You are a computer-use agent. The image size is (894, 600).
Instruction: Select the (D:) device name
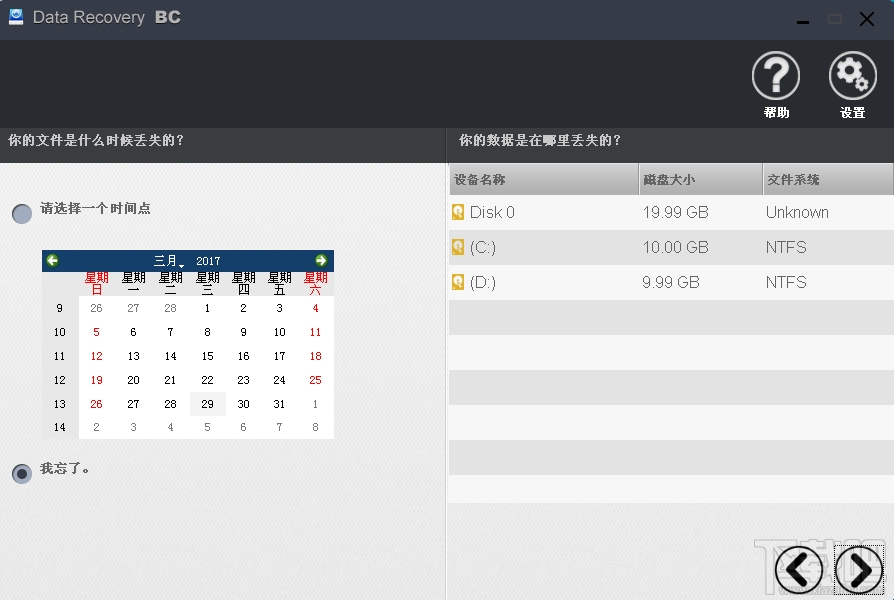(x=483, y=282)
